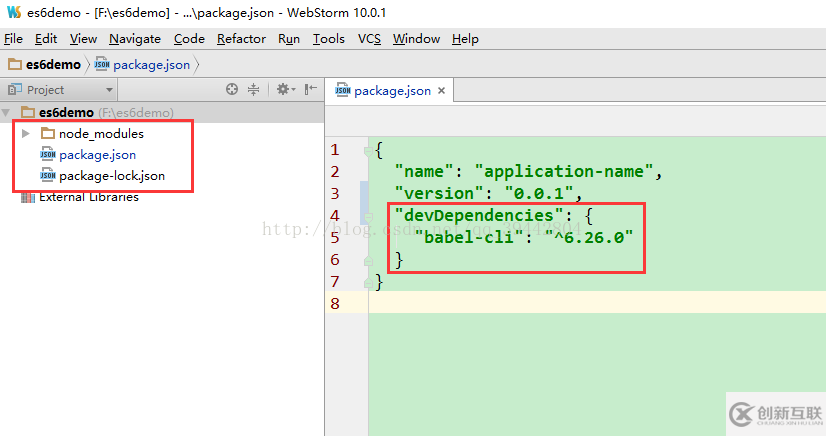
Task: Click fold end marker on line 6
Action: coord(368,260)
